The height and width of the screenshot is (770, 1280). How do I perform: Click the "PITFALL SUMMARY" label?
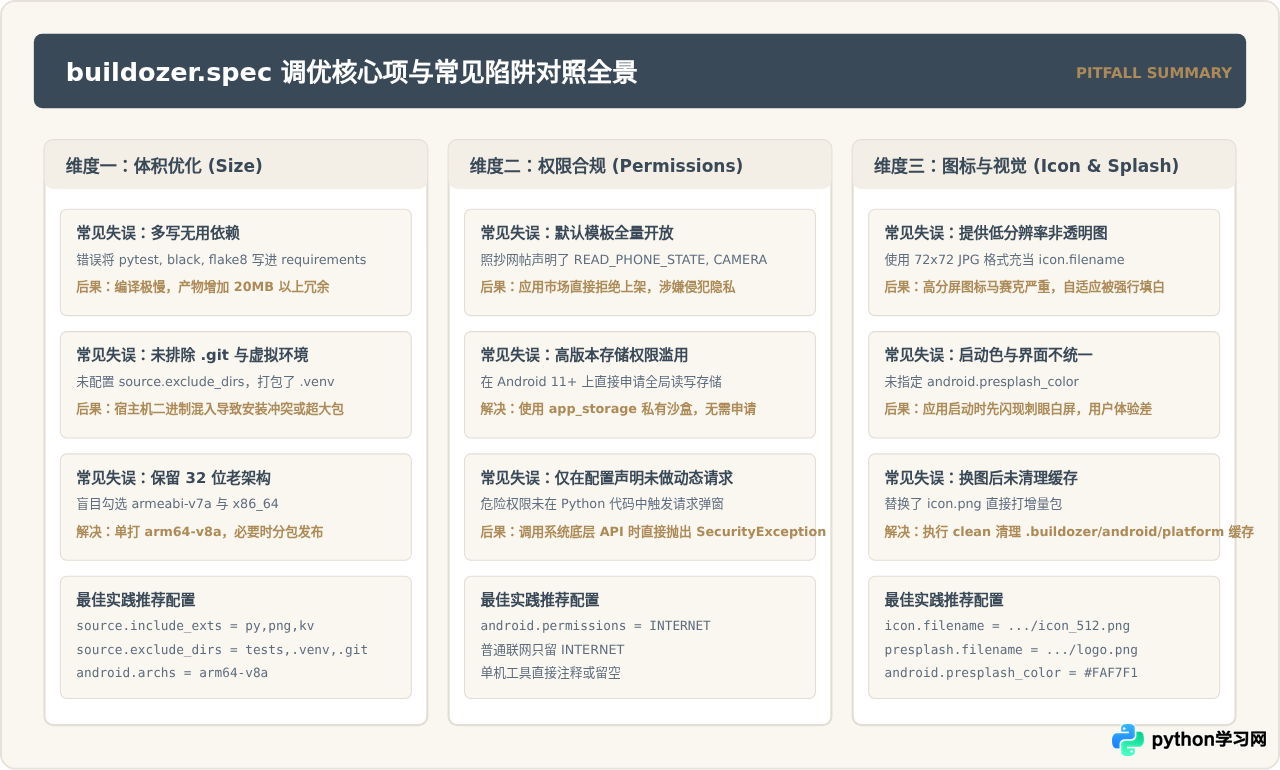pos(1154,73)
